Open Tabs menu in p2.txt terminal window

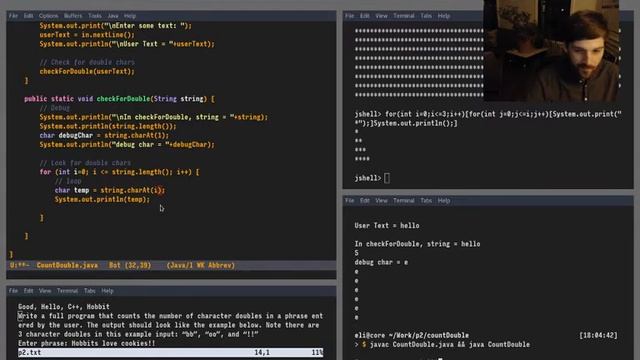(90, 291)
